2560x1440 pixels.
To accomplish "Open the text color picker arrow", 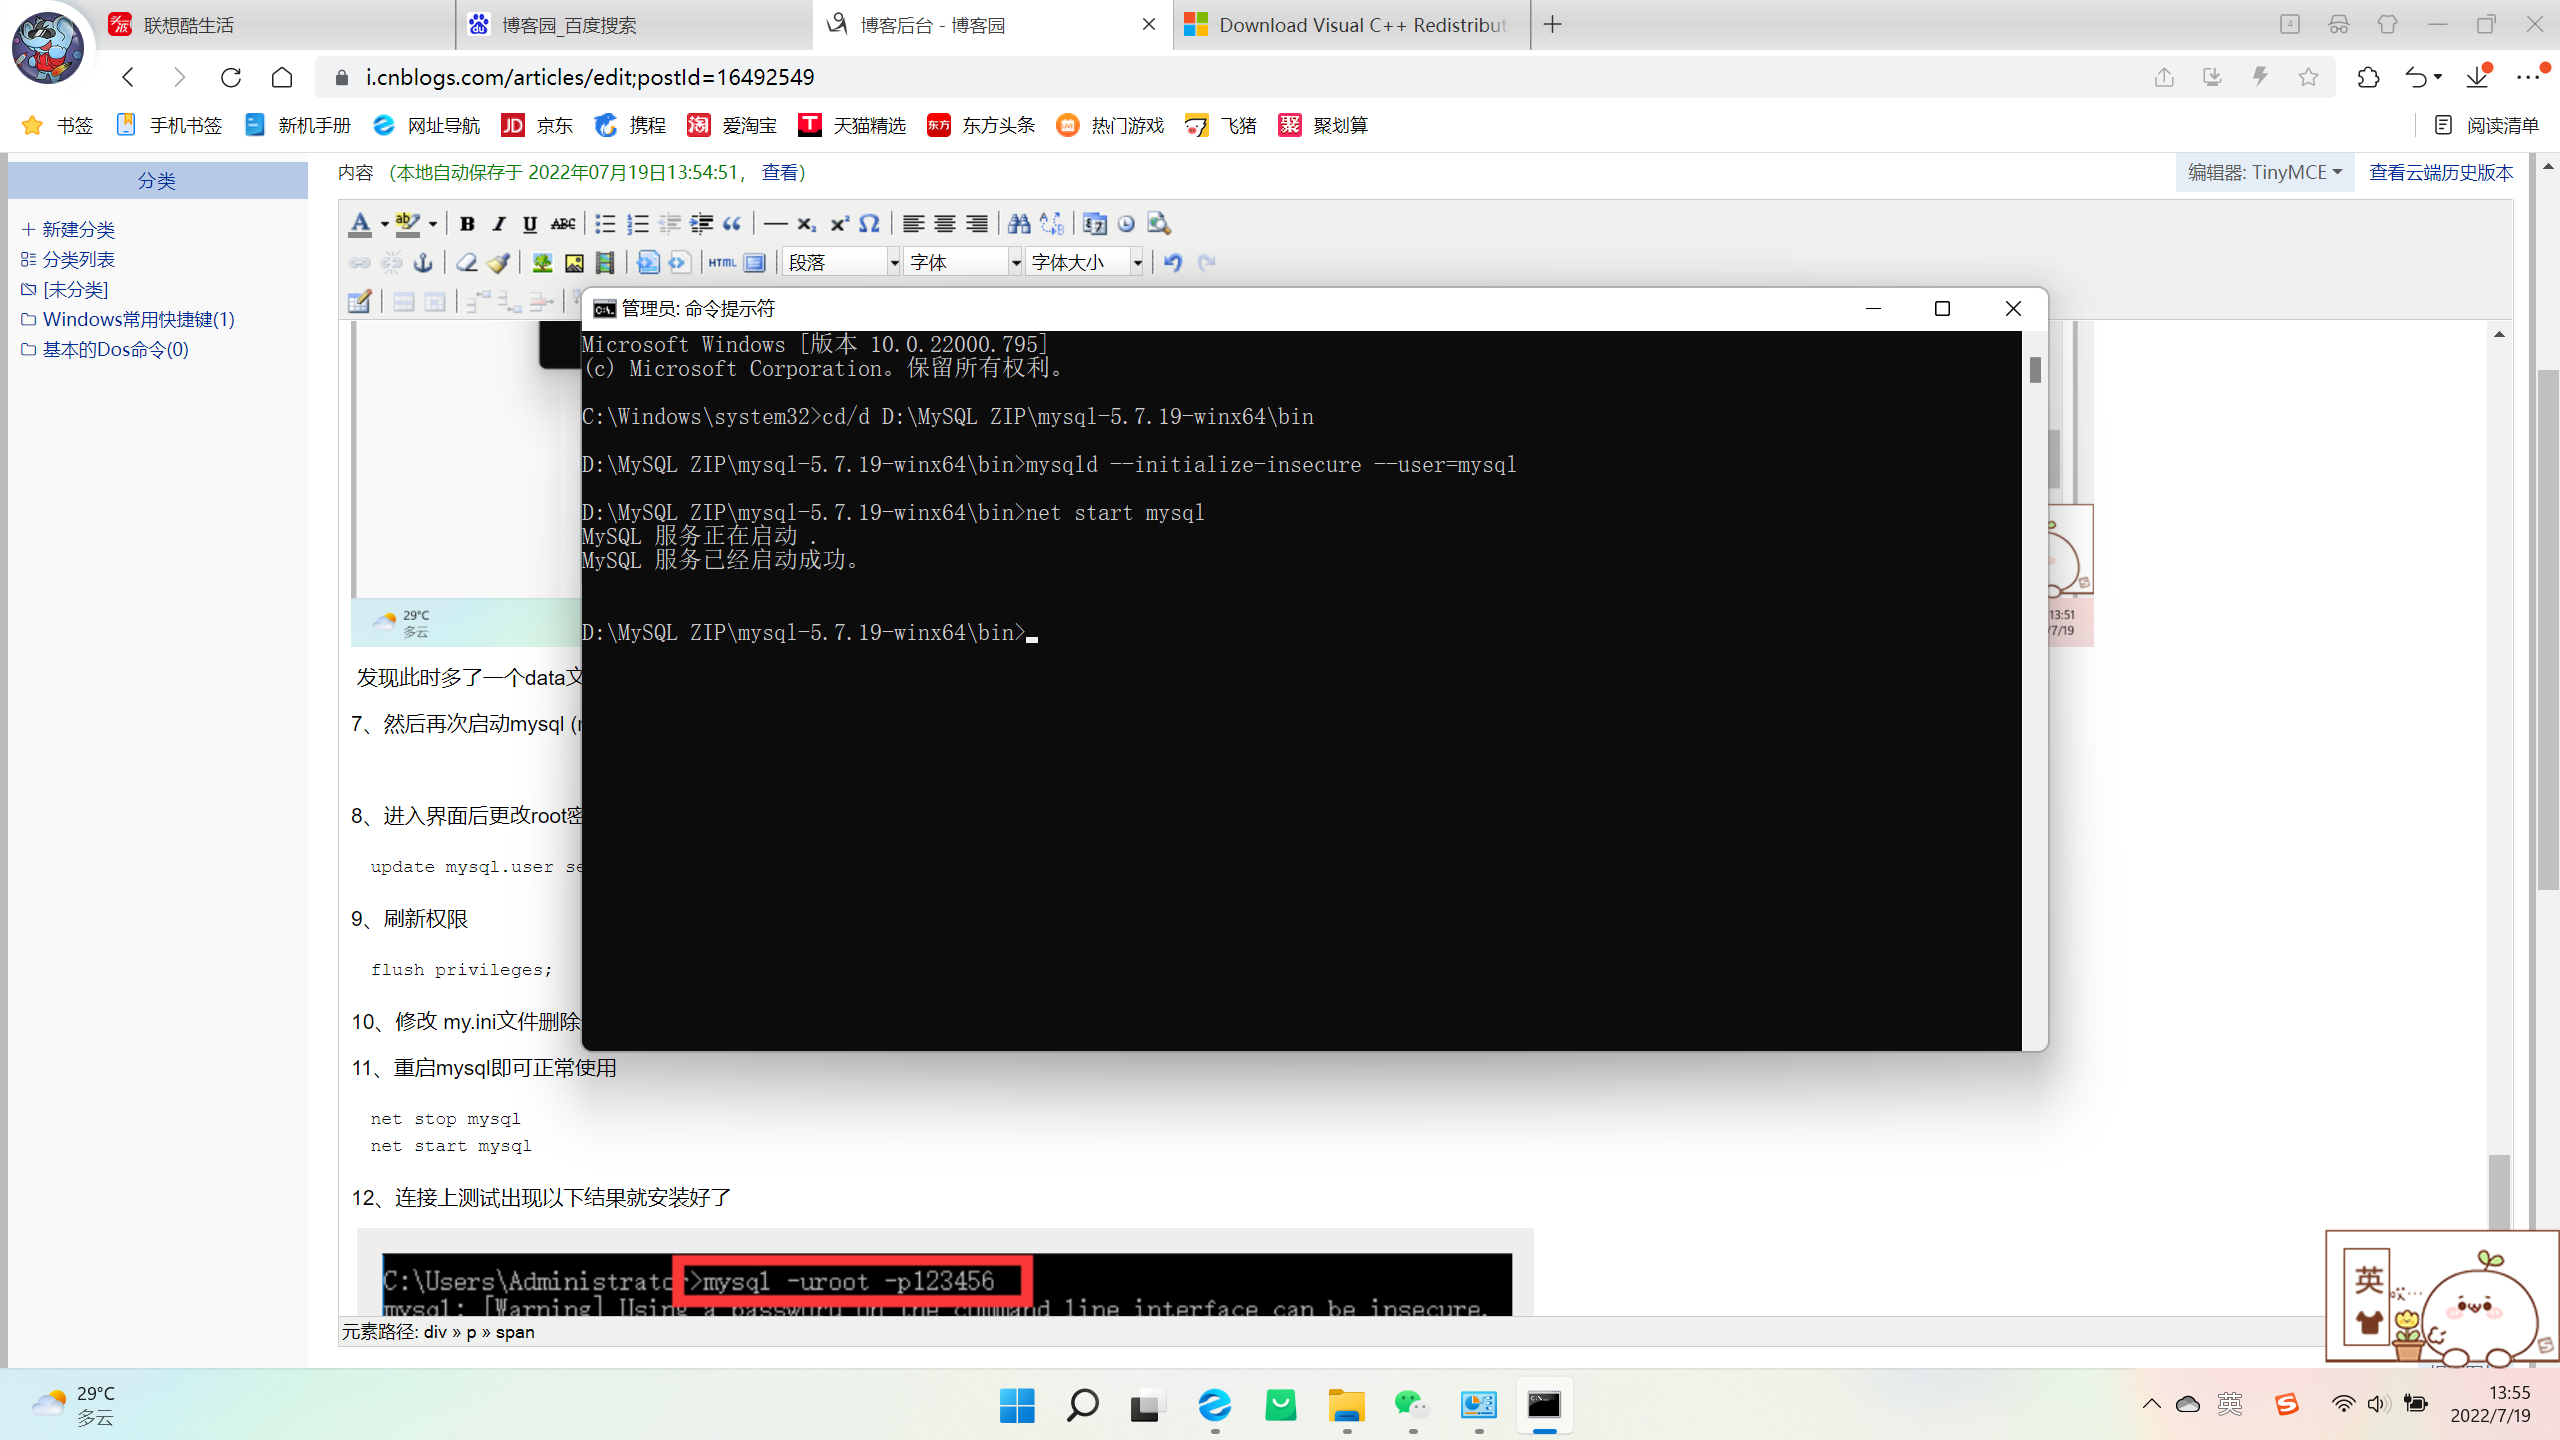I will [384, 224].
